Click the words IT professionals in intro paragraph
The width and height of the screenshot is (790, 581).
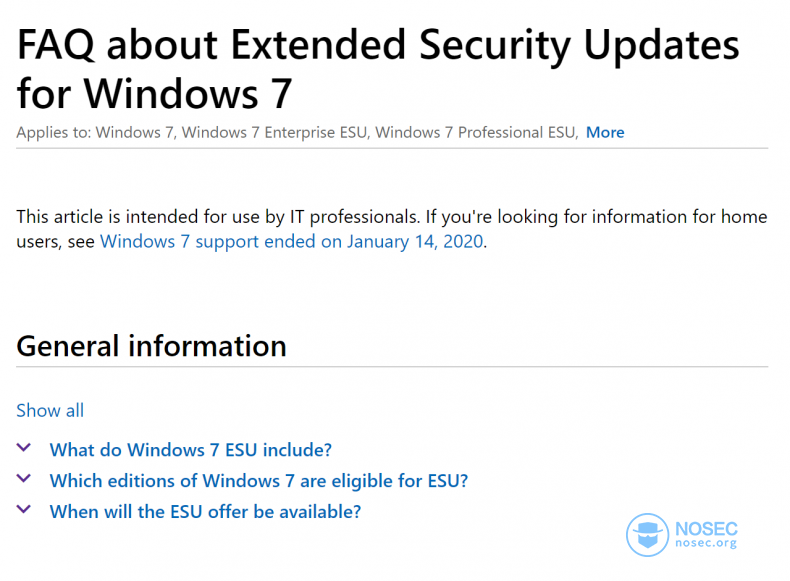pyautogui.click(x=354, y=217)
